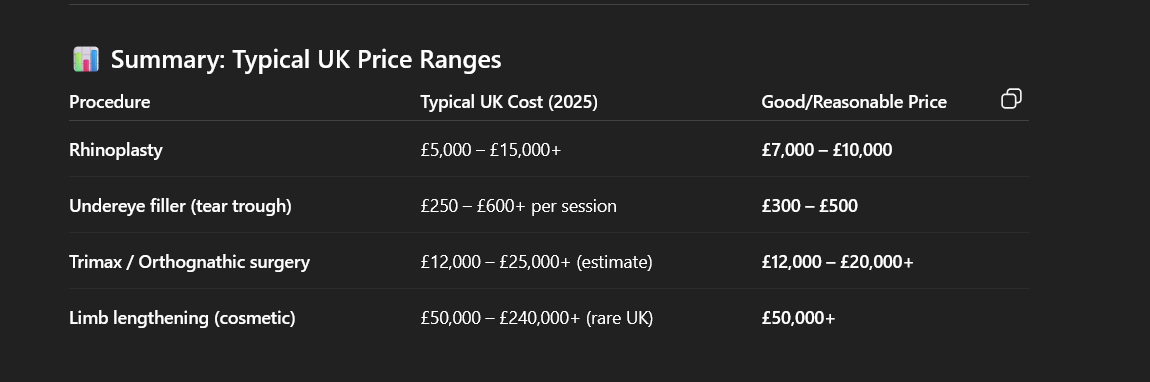Click the Limb lengthening (cosmetic) cell
Image resolution: width=1150 pixels, height=382 pixels.
(x=182, y=318)
